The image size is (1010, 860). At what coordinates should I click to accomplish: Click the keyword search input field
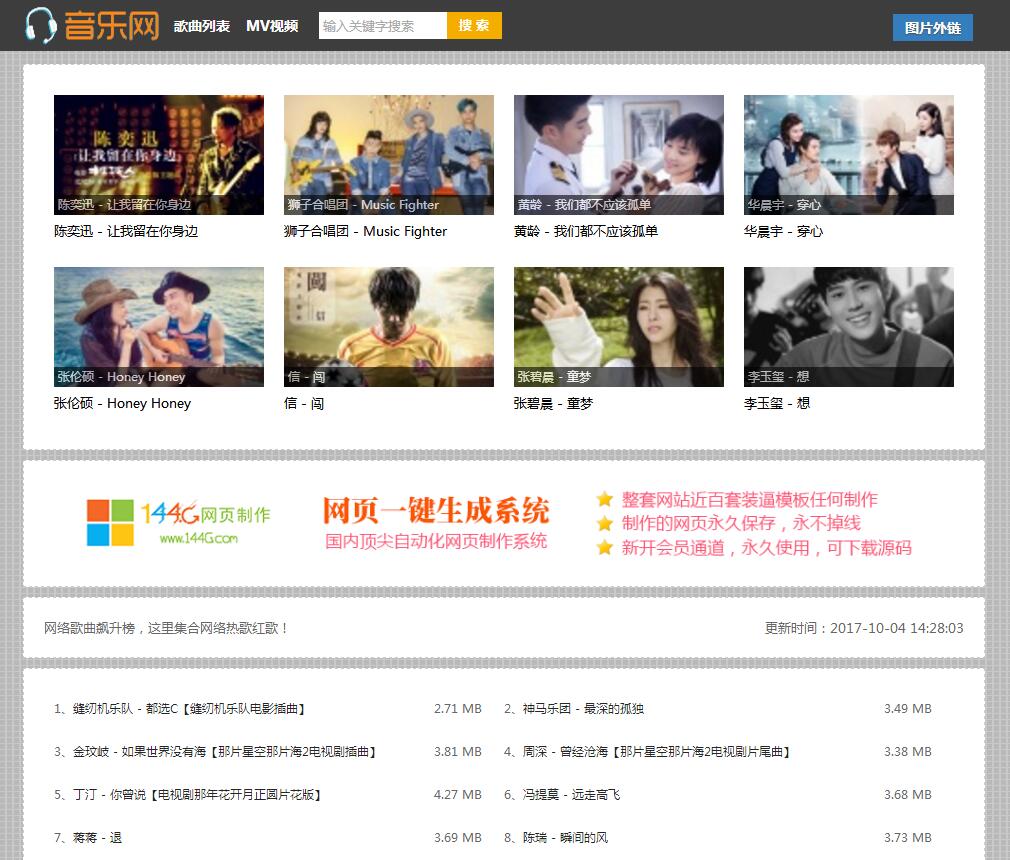(x=382, y=26)
